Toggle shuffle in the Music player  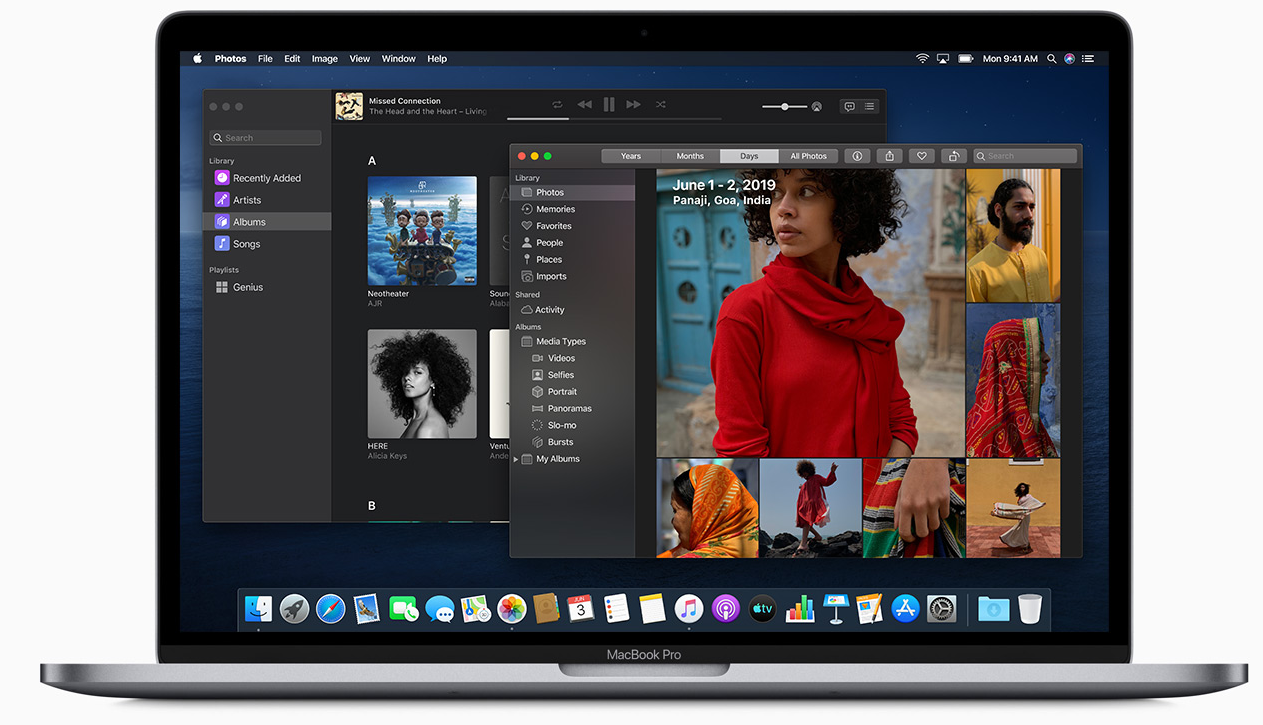coord(660,104)
